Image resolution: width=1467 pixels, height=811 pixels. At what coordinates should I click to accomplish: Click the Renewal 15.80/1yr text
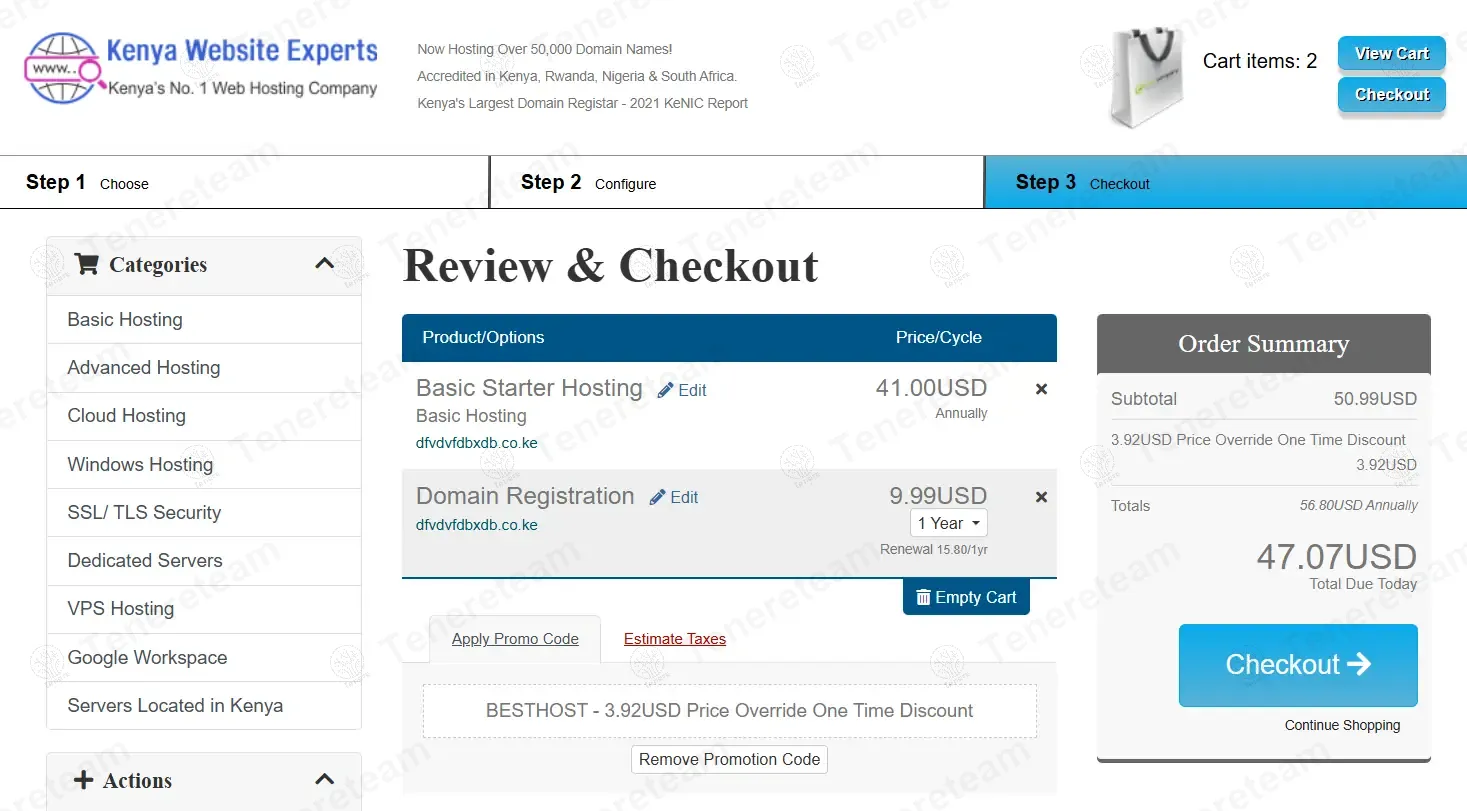pyautogui.click(x=934, y=549)
